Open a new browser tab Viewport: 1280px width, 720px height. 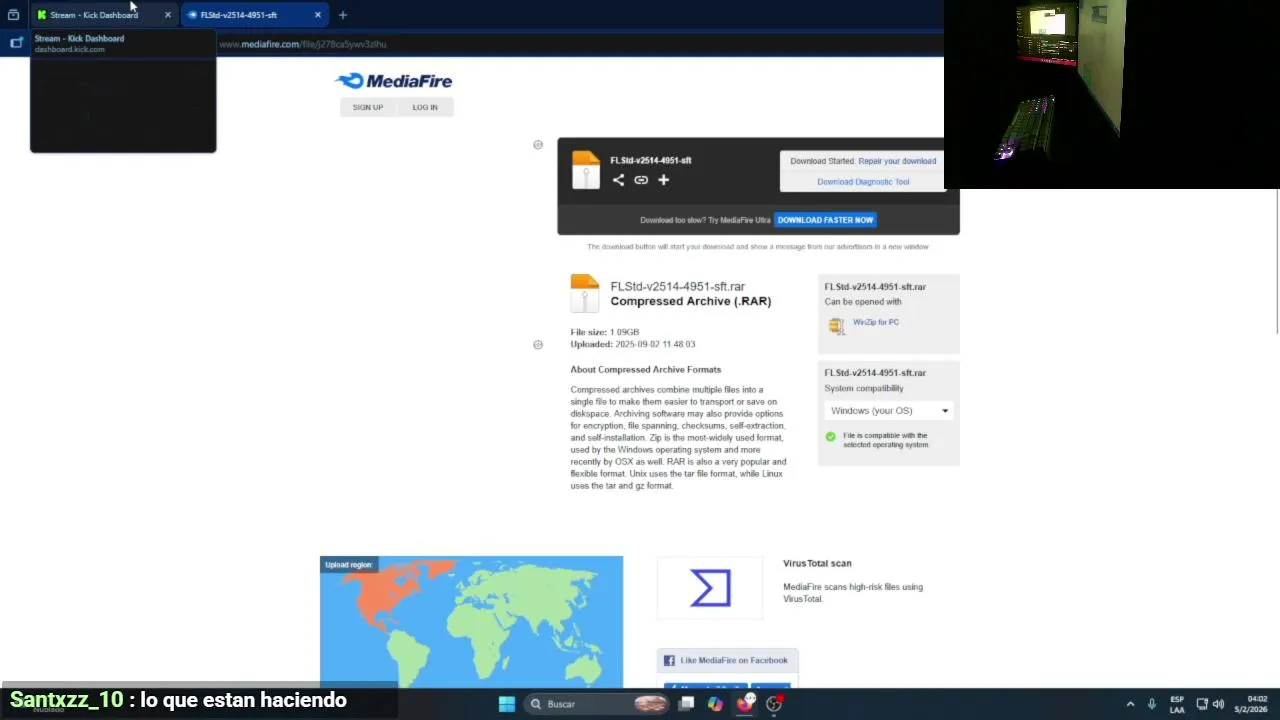(x=343, y=15)
